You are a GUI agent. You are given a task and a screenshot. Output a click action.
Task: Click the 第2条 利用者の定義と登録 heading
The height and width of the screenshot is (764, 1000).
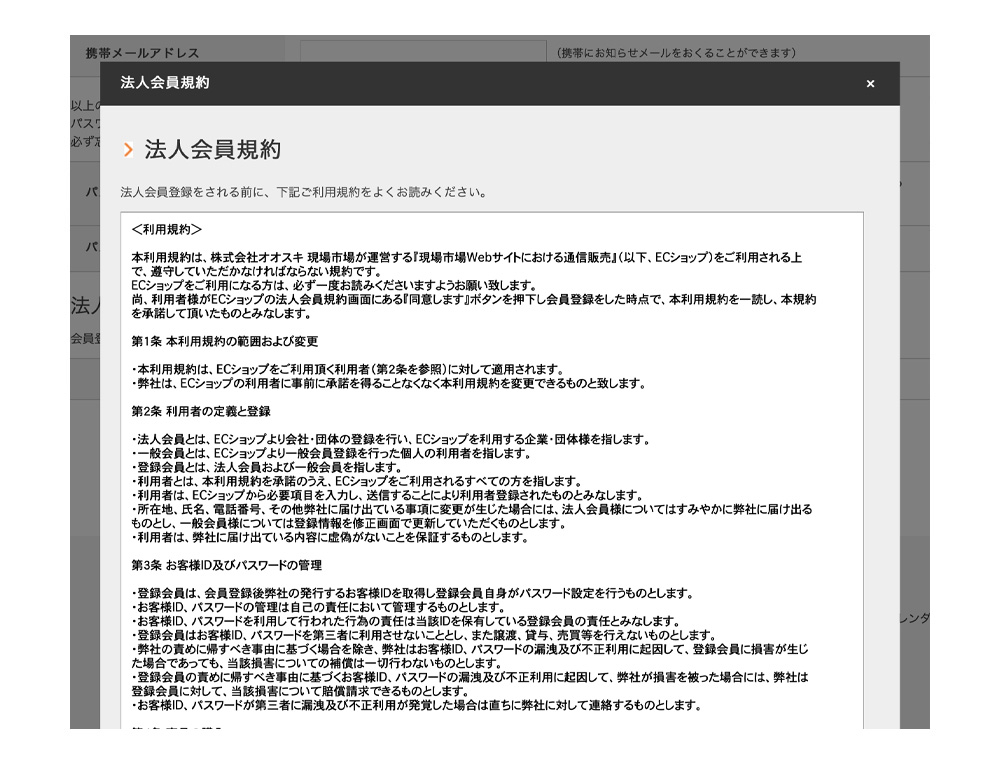pyautogui.click(x=201, y=411)
